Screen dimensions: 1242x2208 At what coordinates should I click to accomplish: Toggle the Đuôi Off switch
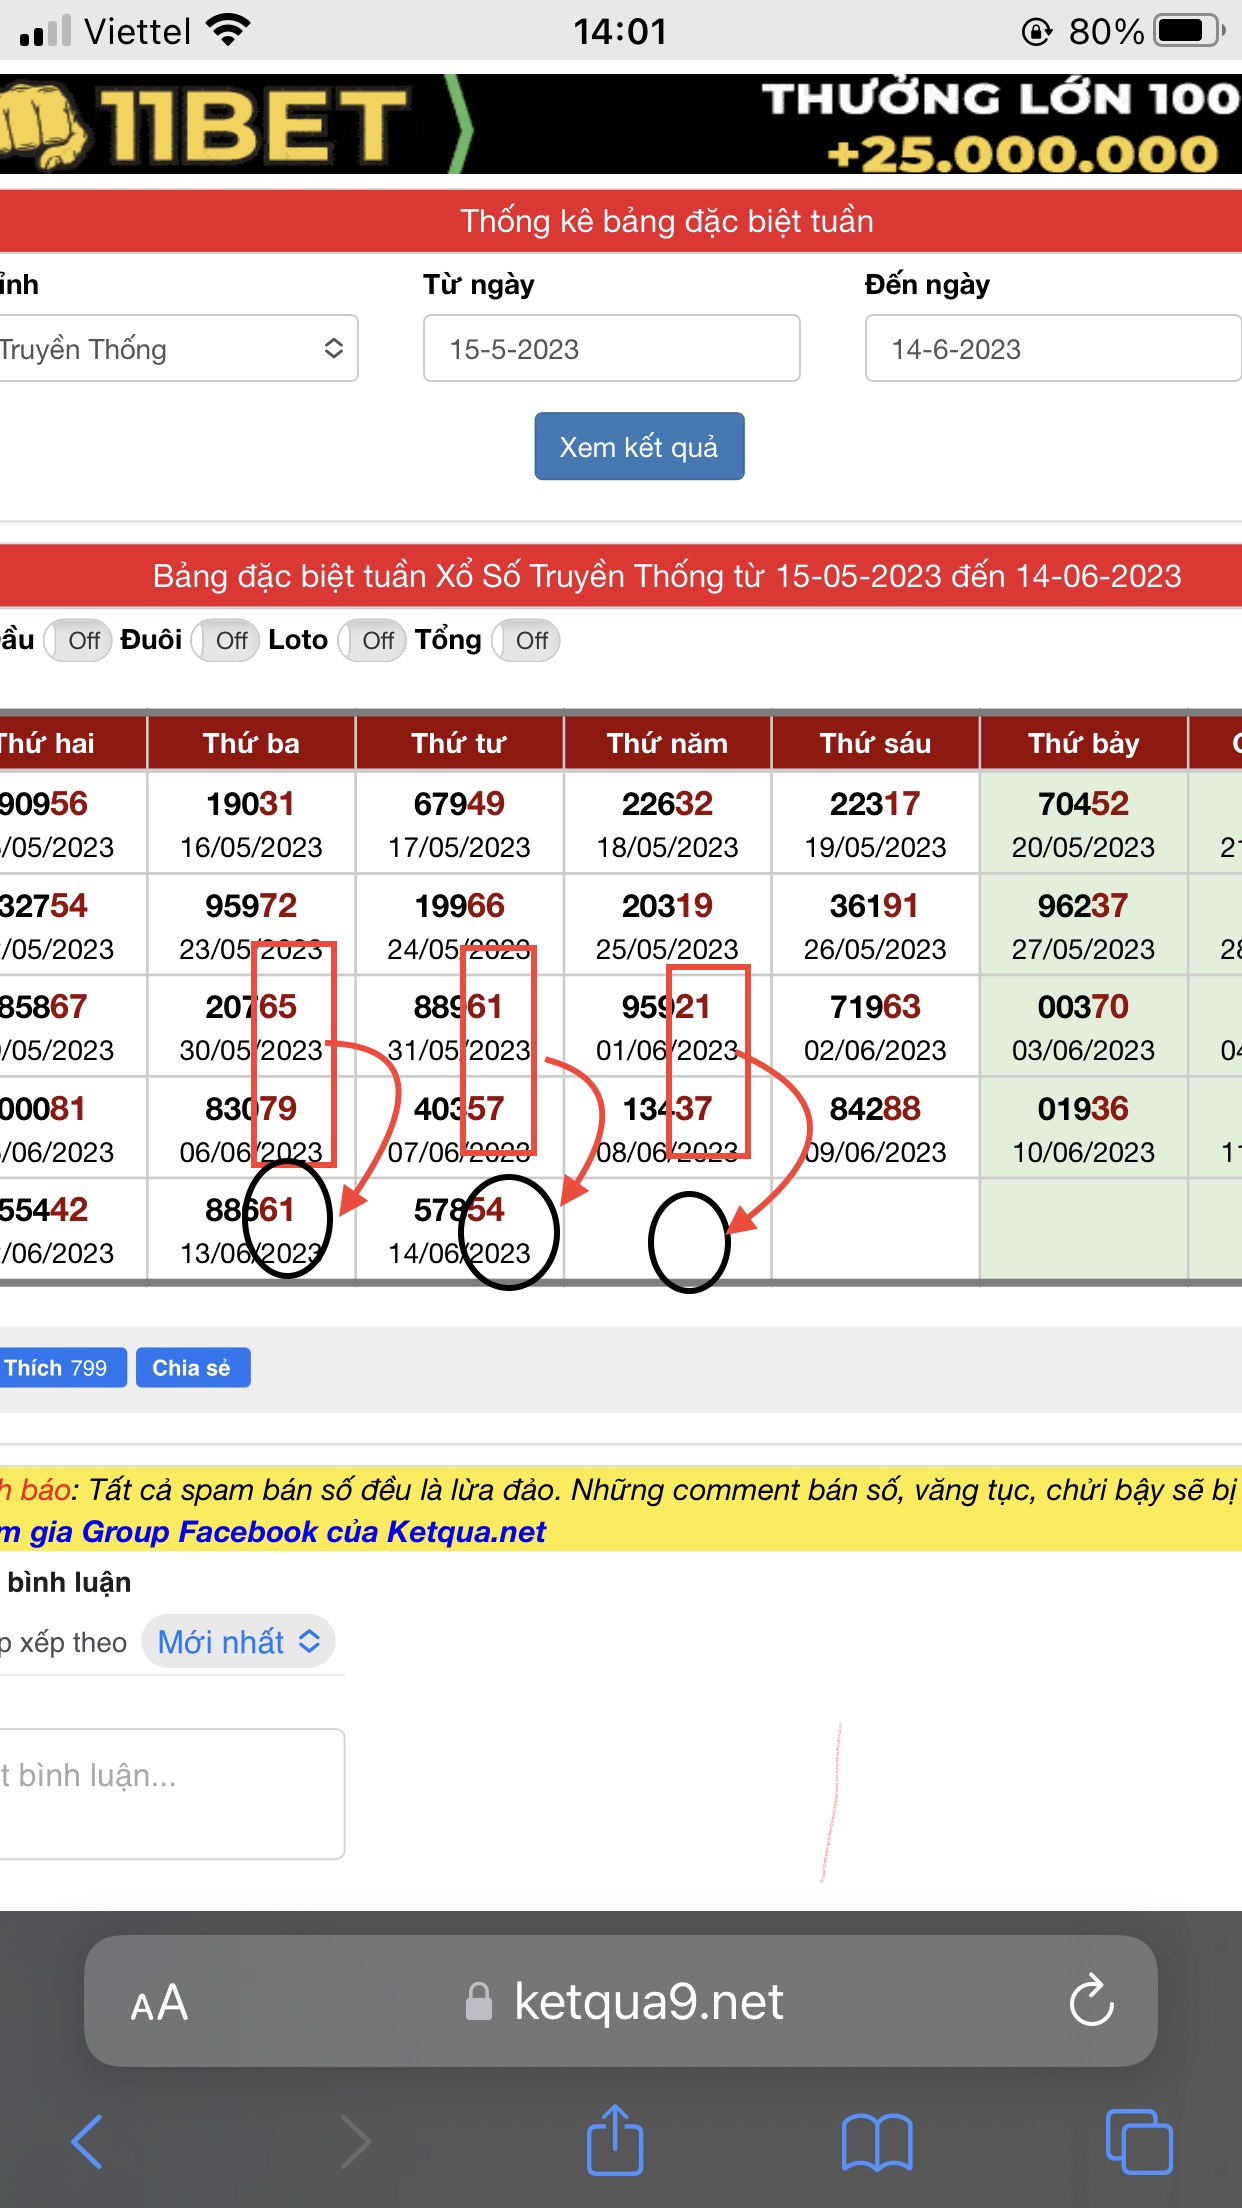(x=225, y=640)
